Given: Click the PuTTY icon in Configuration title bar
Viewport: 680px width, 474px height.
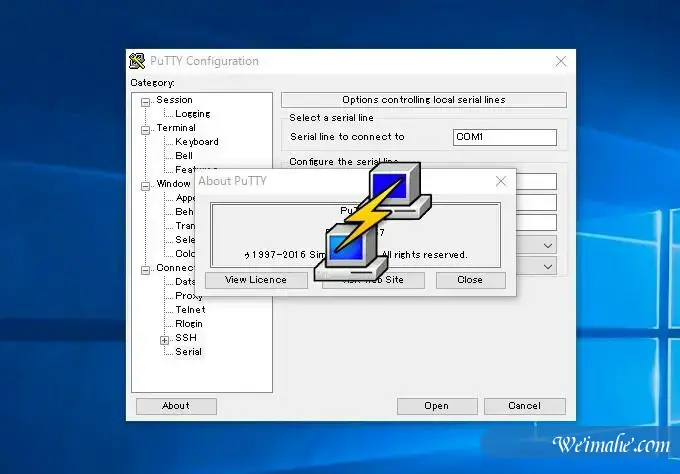Looking at the screenshot, I should pos(137,61).
